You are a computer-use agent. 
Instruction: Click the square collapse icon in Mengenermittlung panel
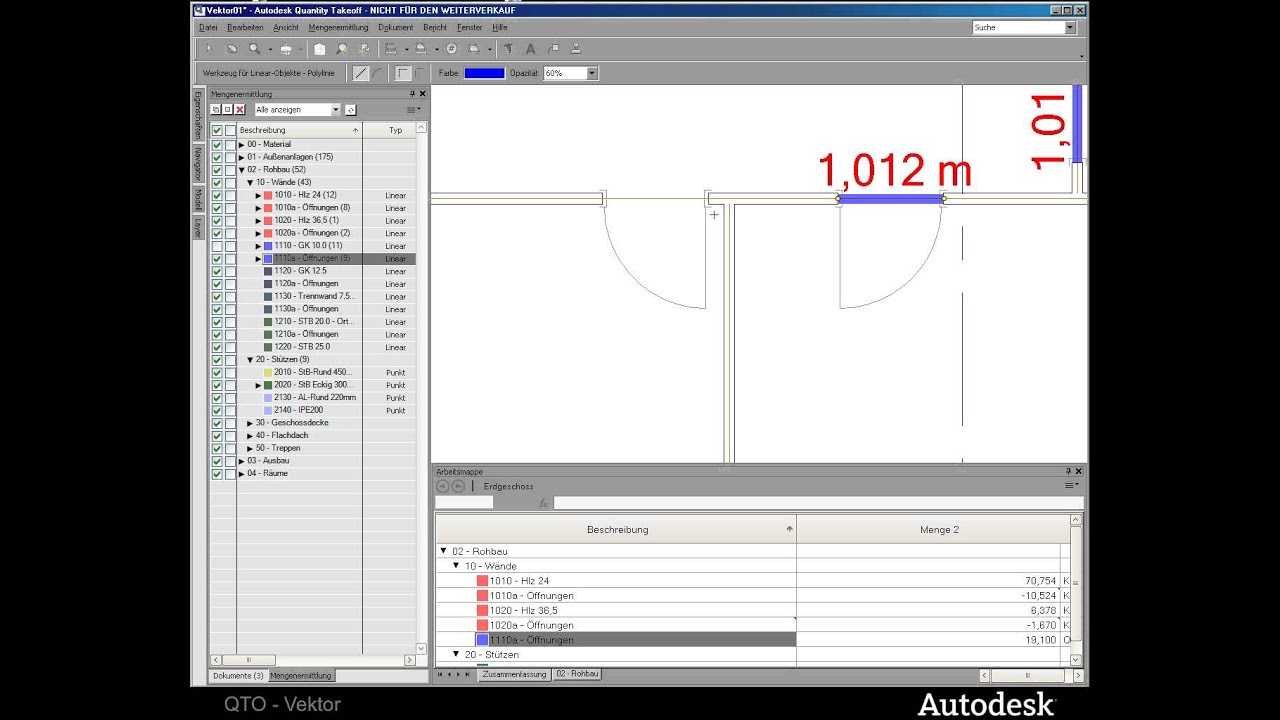(228, 109)
